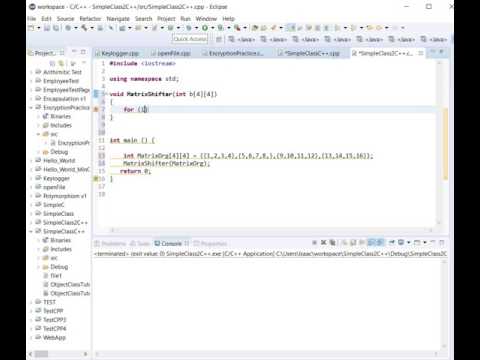The width and height of the screenshot is (480, 360).
Task: Select the openFile project
Action: pos(54,187)
